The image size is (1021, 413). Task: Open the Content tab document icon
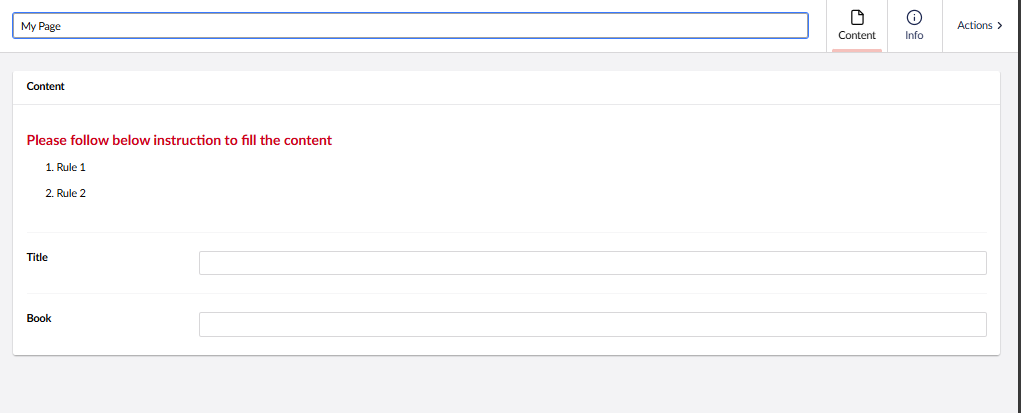[856, 17]
